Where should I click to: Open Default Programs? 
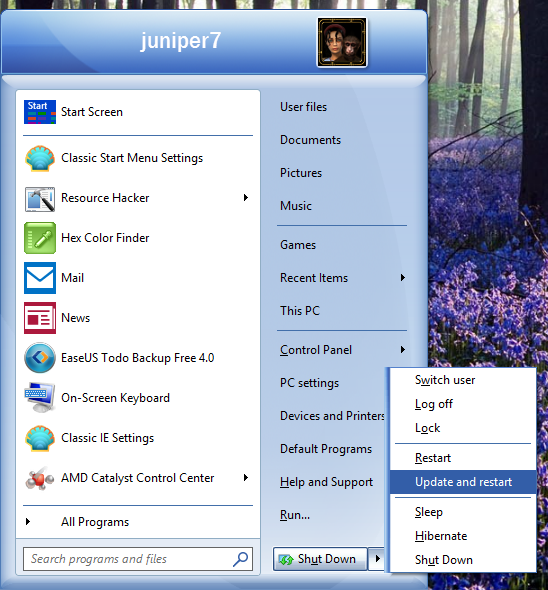click(x=326, y=449)
